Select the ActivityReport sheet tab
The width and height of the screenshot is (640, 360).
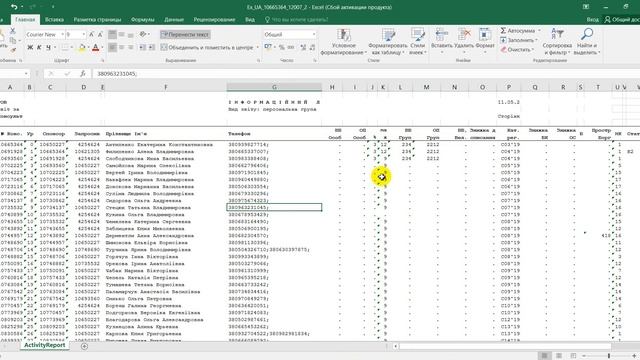pyautogui.click(x=44, y=345)
